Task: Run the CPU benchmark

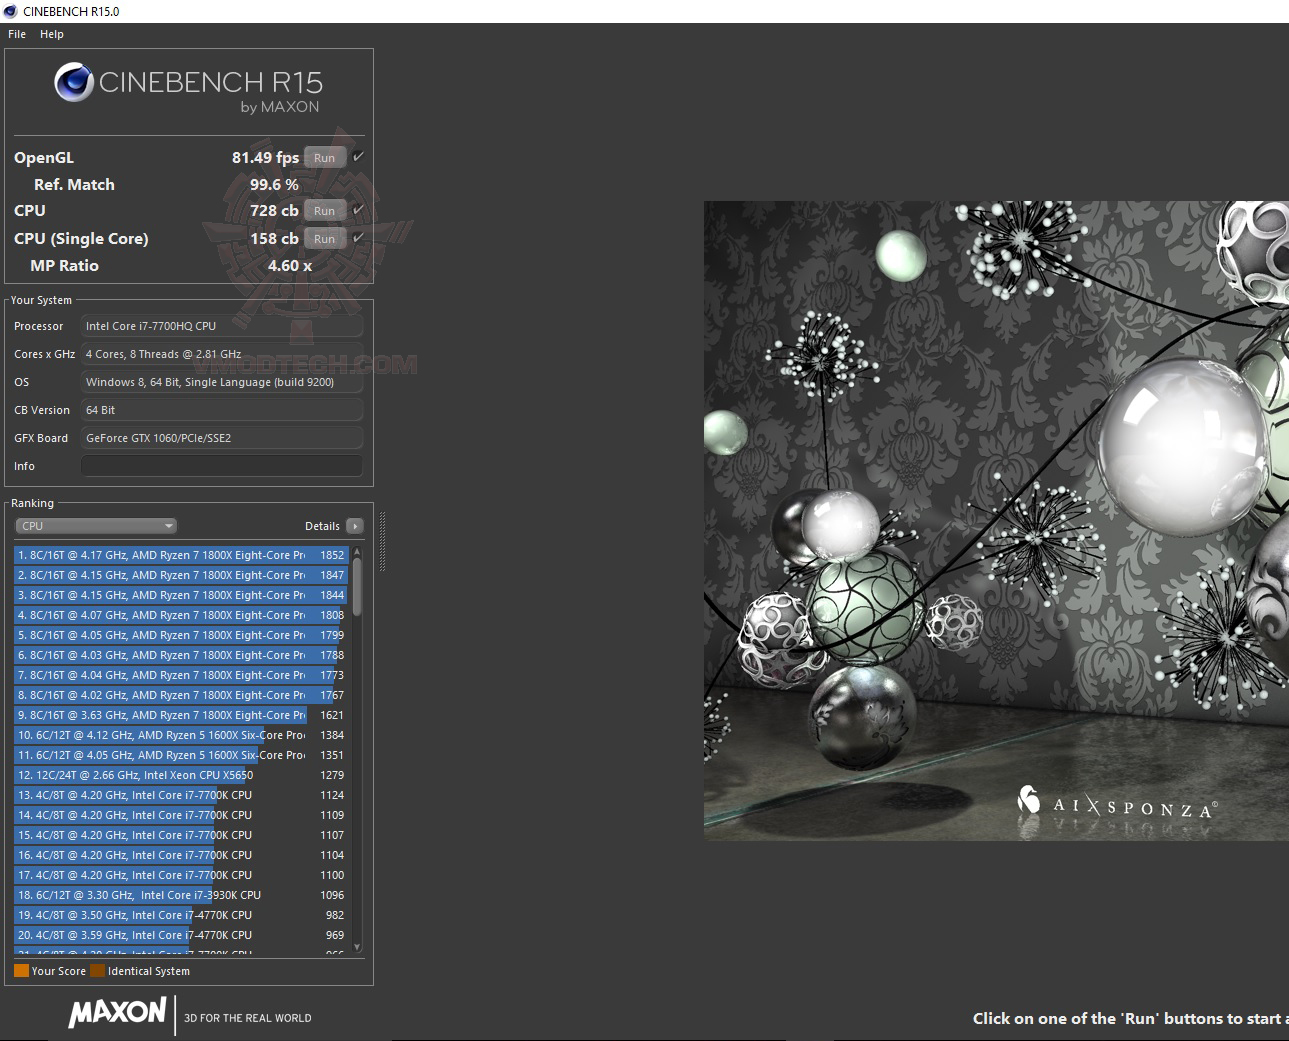Action: [325, 211]
